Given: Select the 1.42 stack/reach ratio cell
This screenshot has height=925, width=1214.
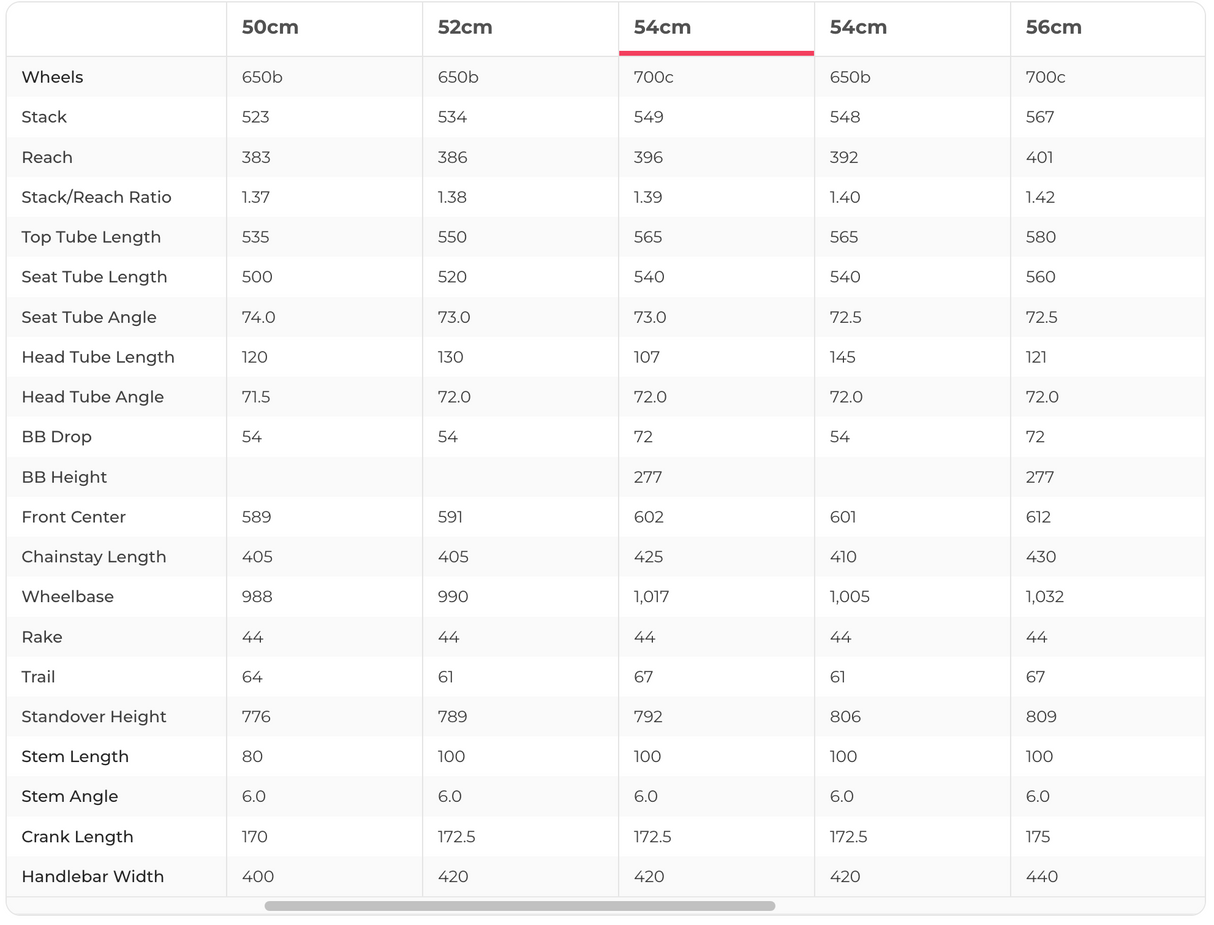Looking at the screenshot, I should click(1040, 197).
